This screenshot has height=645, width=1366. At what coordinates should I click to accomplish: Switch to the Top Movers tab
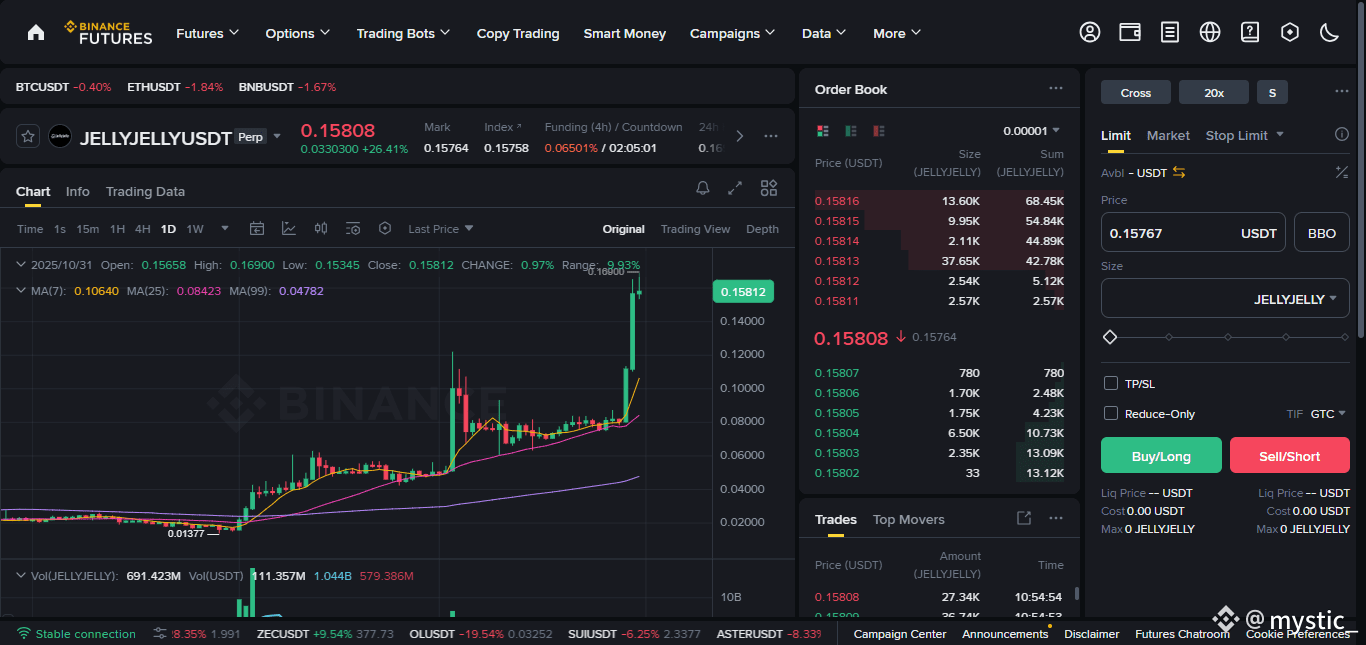pos(908,519)
